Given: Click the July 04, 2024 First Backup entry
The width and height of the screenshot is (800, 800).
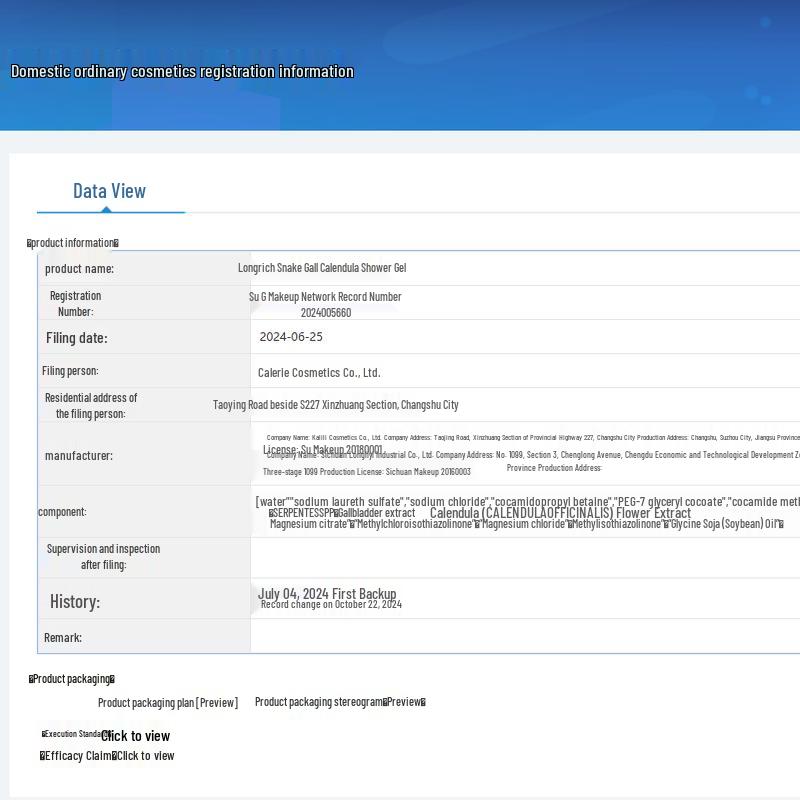Looking at the screenshot, I should 327,593.
